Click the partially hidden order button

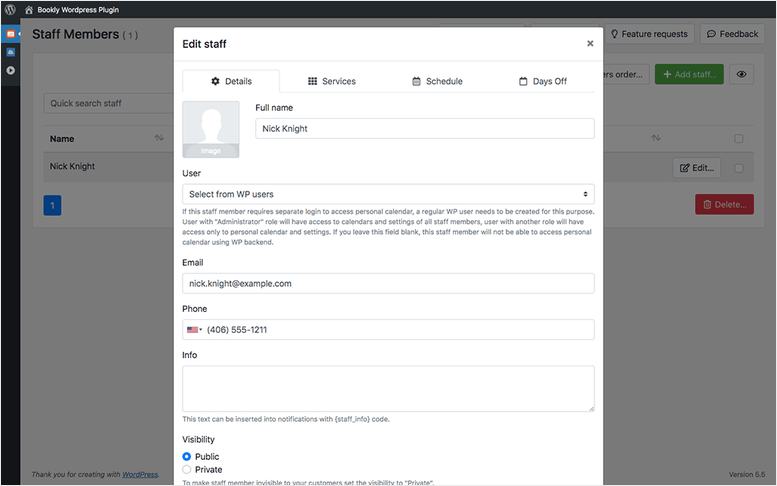pyautogui.click(x=626, y=74)
